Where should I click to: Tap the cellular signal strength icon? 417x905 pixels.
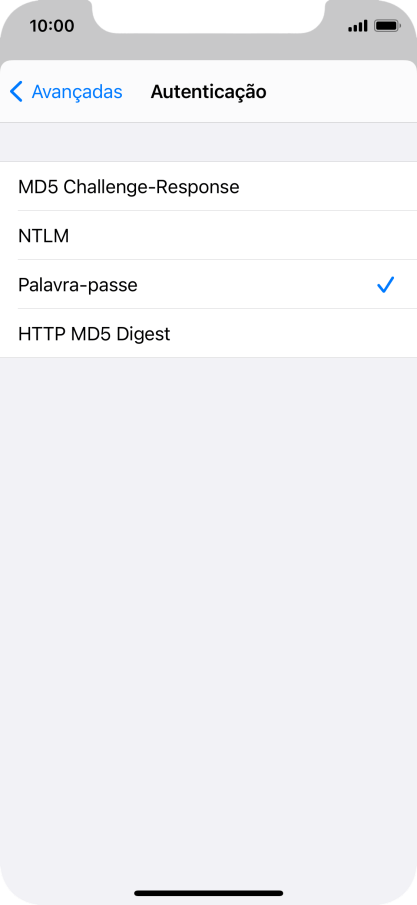pyautogui.click(x=358, y=26)
